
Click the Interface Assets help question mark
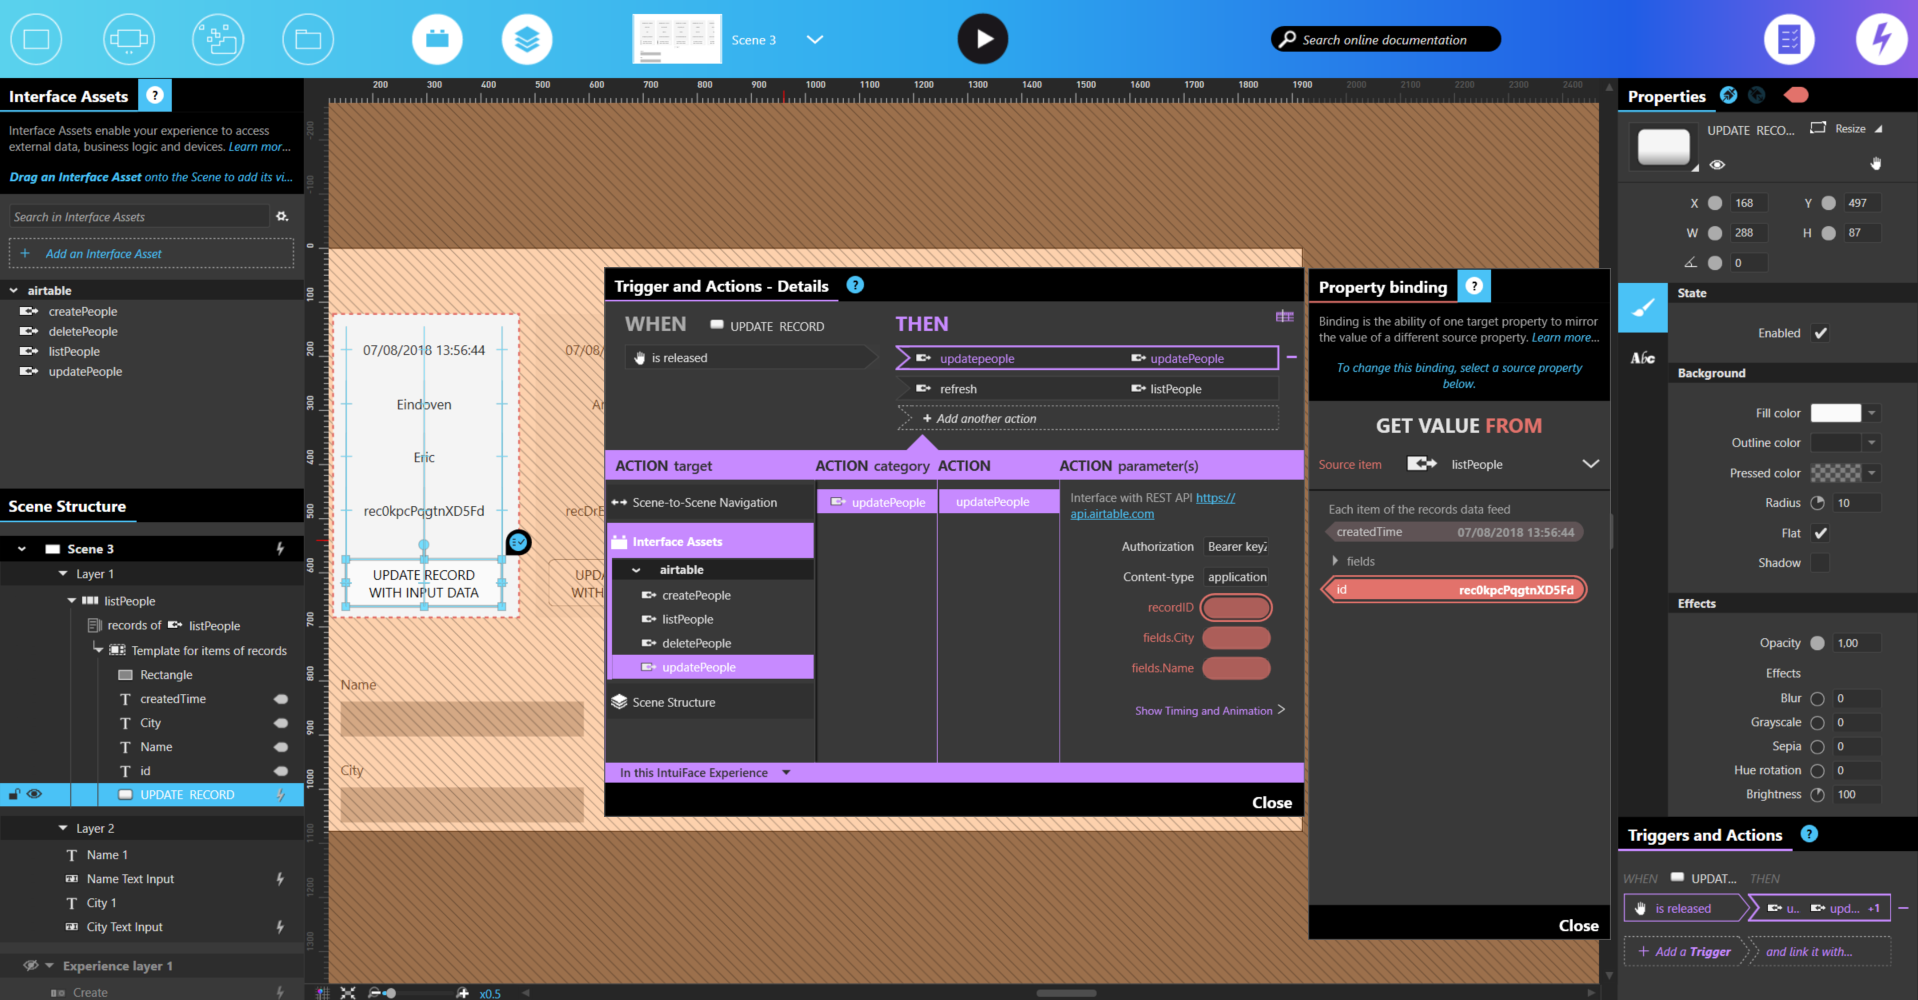pyautogui.click(x=155, y=95)
